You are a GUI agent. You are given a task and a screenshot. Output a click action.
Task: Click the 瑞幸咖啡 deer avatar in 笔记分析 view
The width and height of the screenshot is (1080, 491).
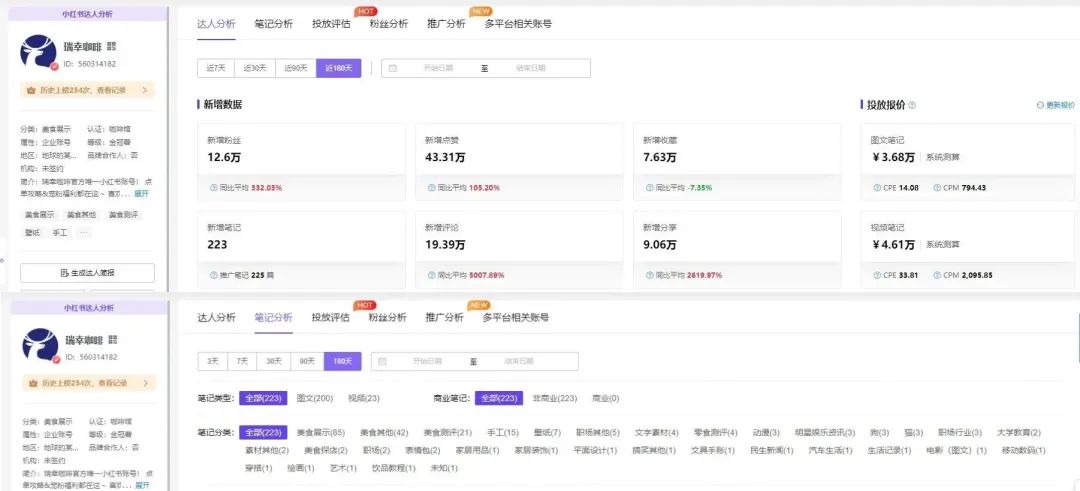(41, 346)
